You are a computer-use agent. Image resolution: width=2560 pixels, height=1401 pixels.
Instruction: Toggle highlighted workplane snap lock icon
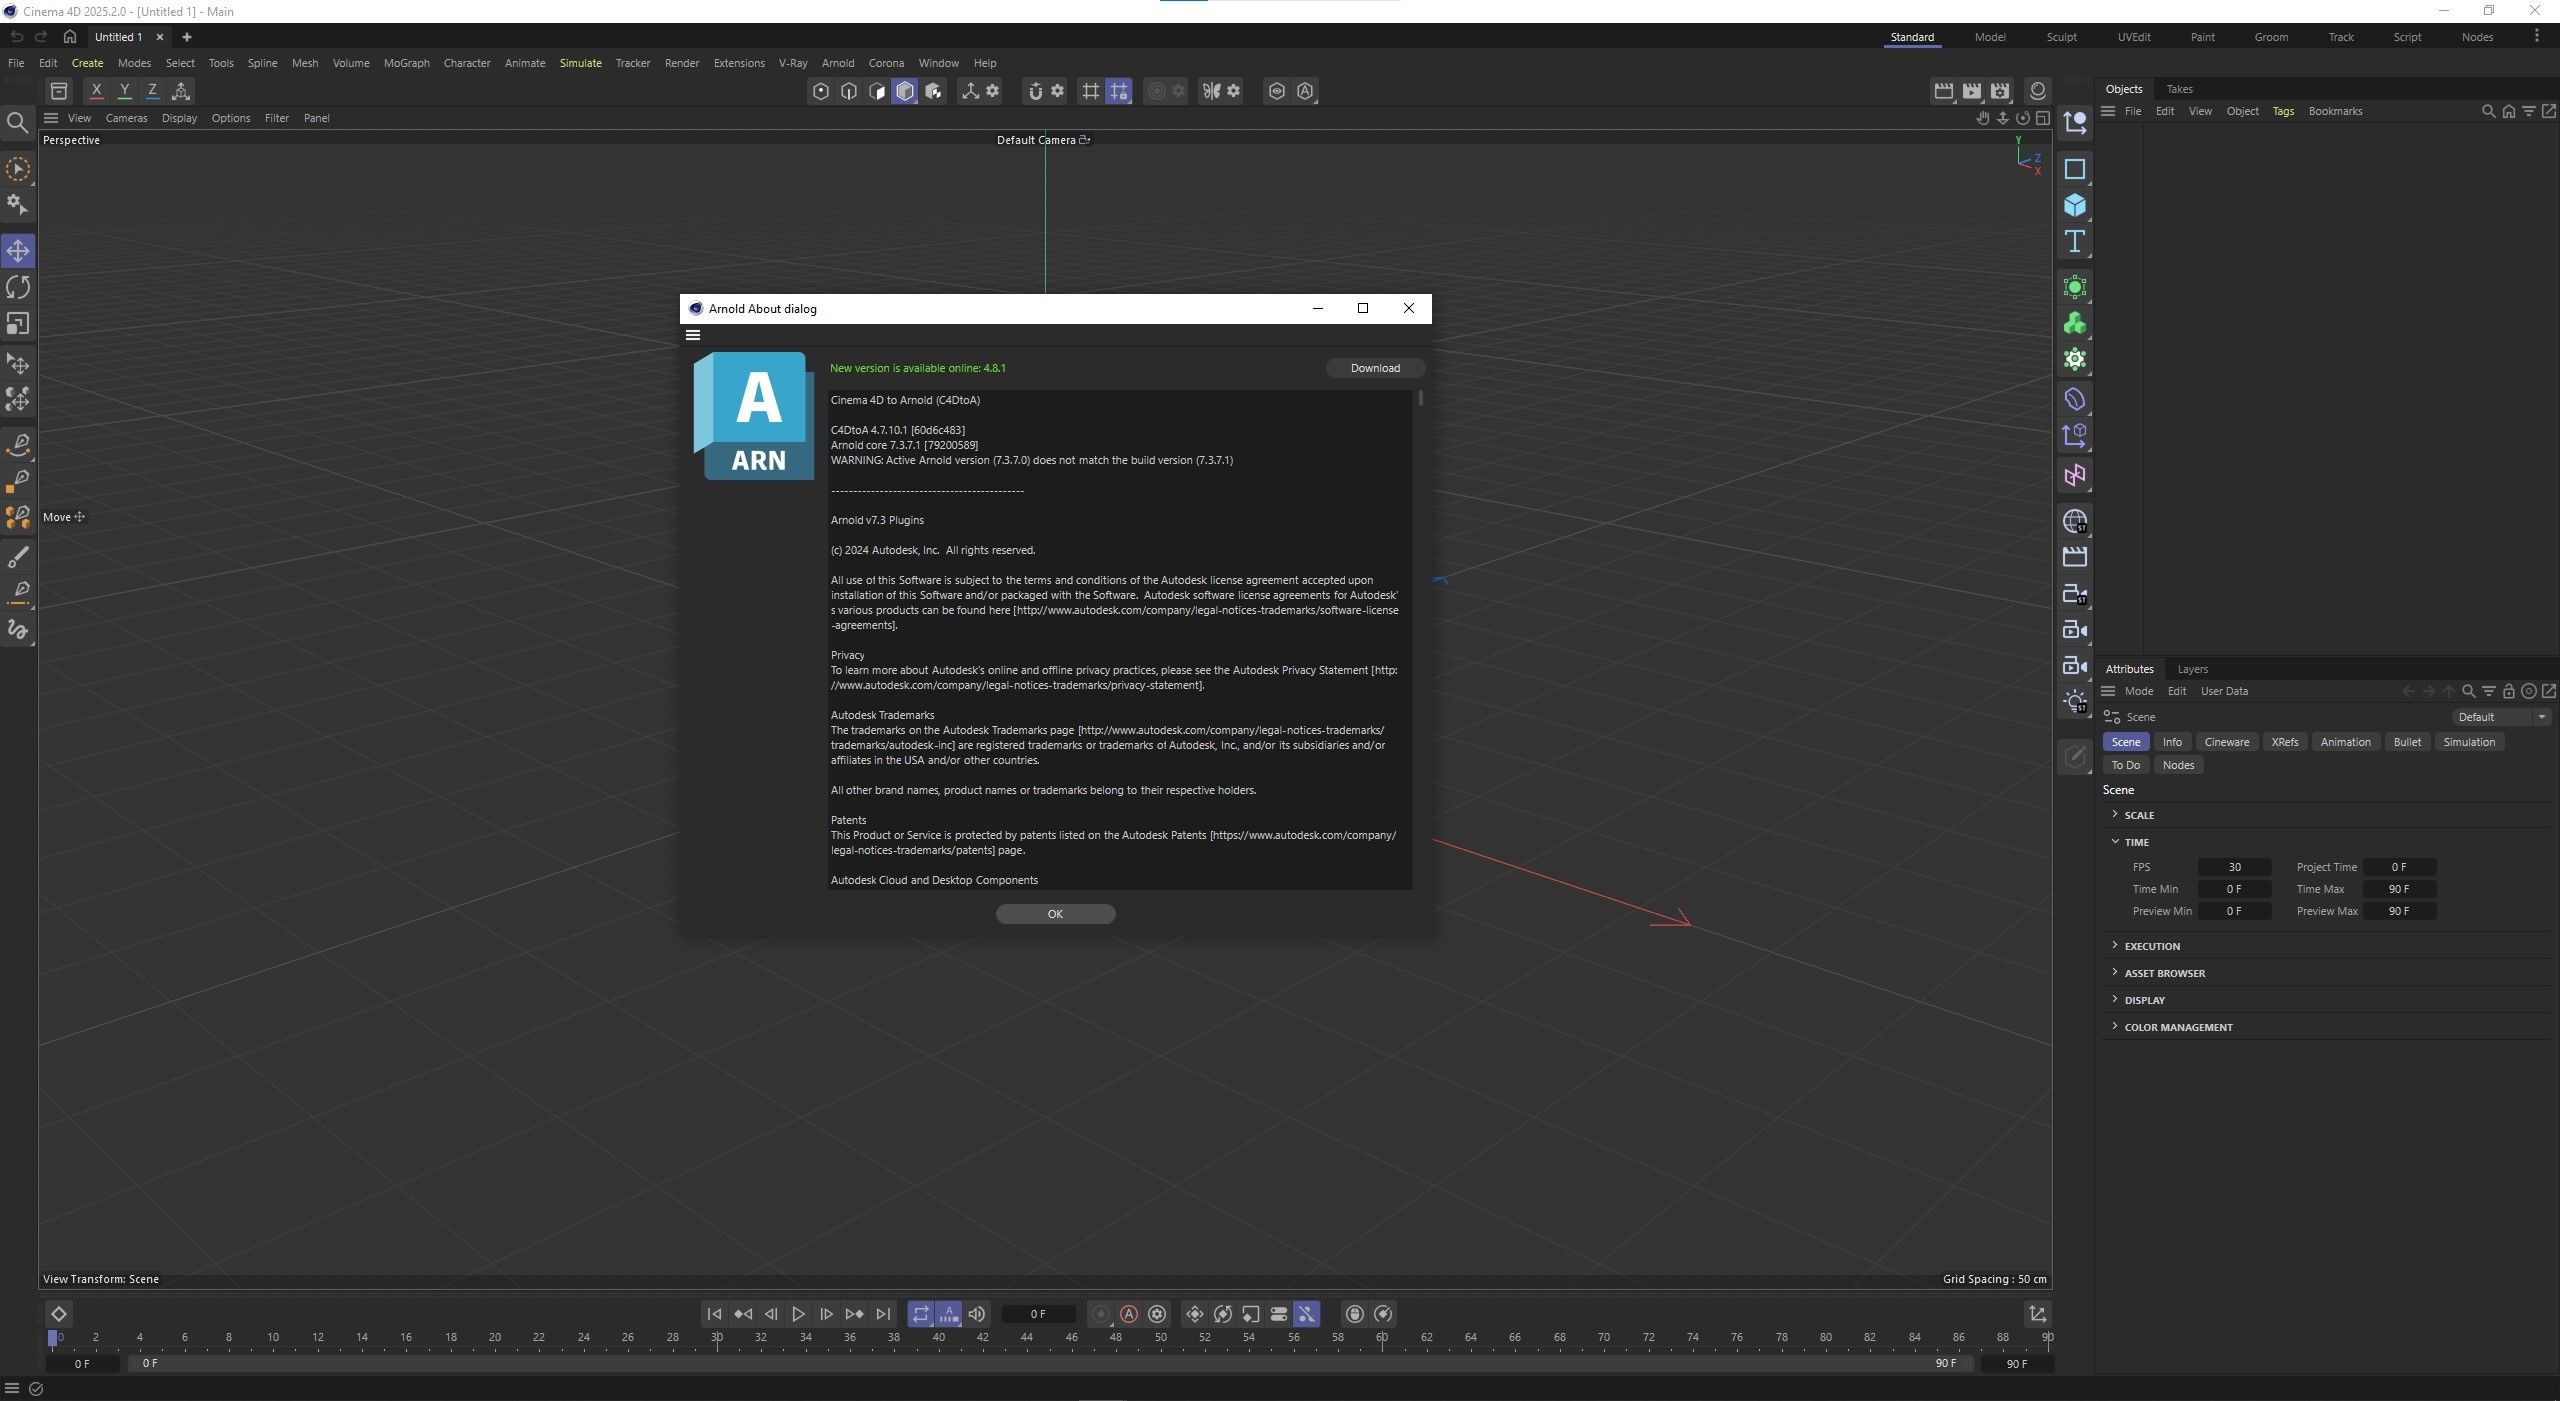click(1119, 91)
